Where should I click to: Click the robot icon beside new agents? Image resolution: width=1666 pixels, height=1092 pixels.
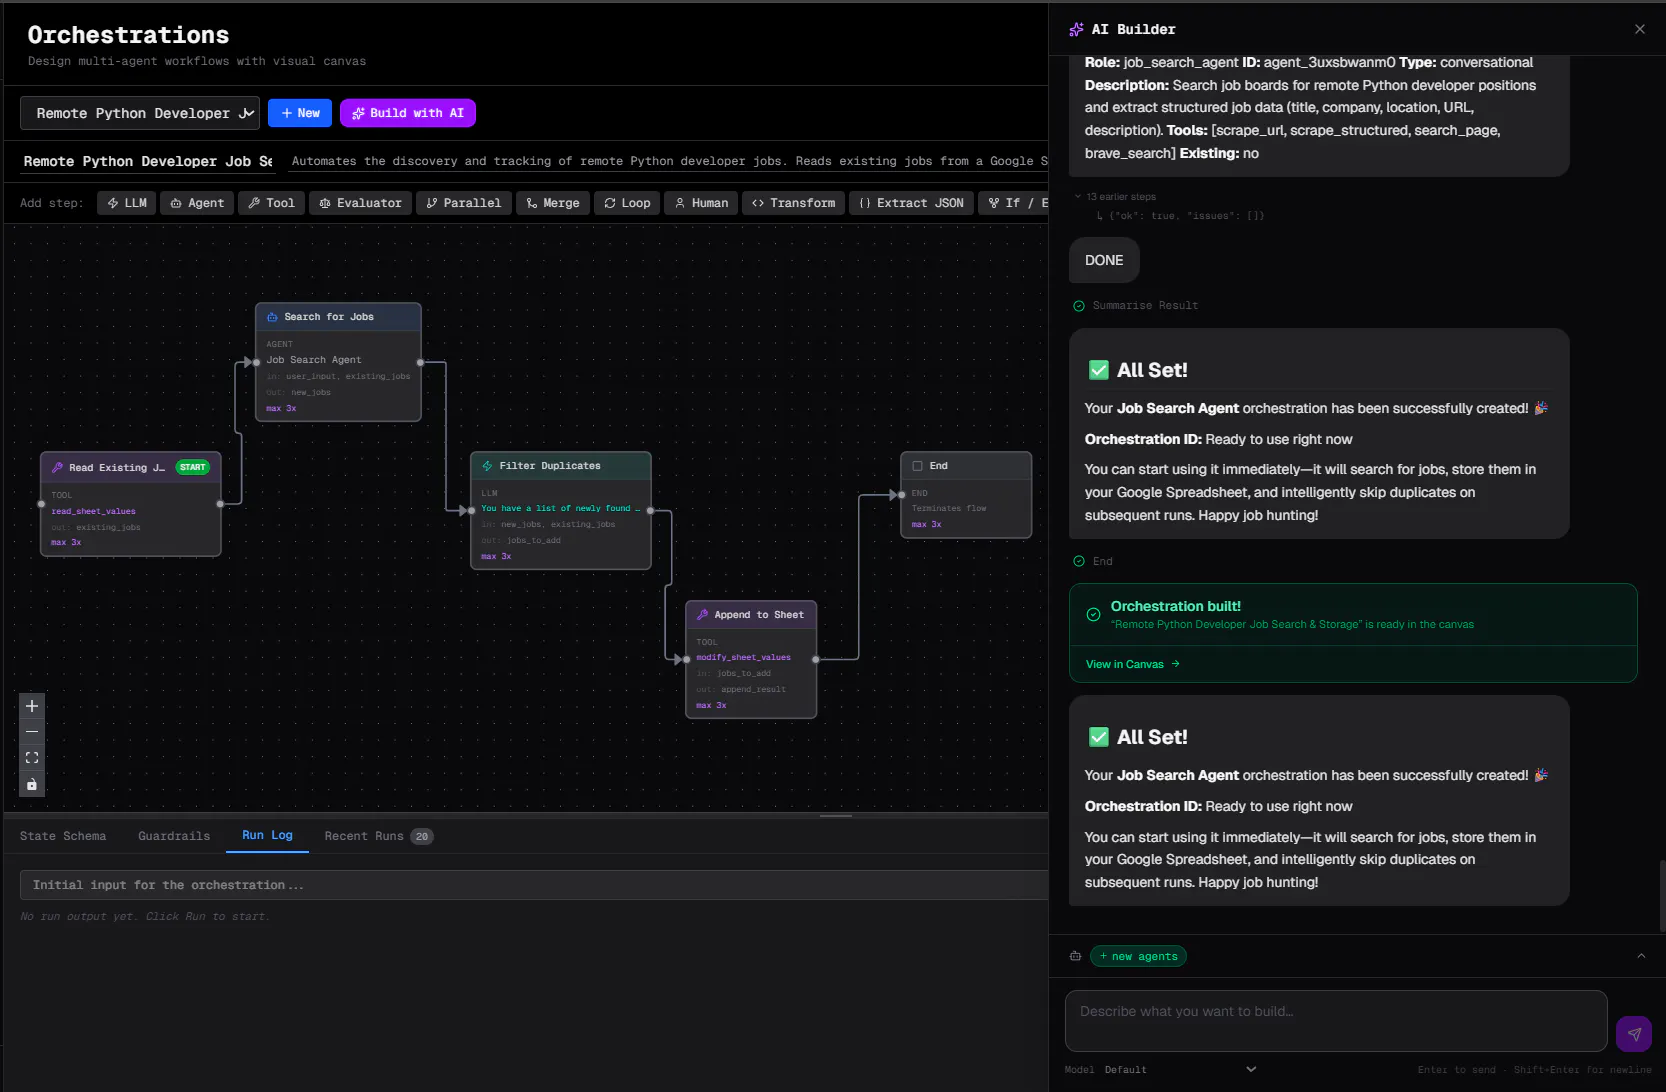[x=1075, y=956]
